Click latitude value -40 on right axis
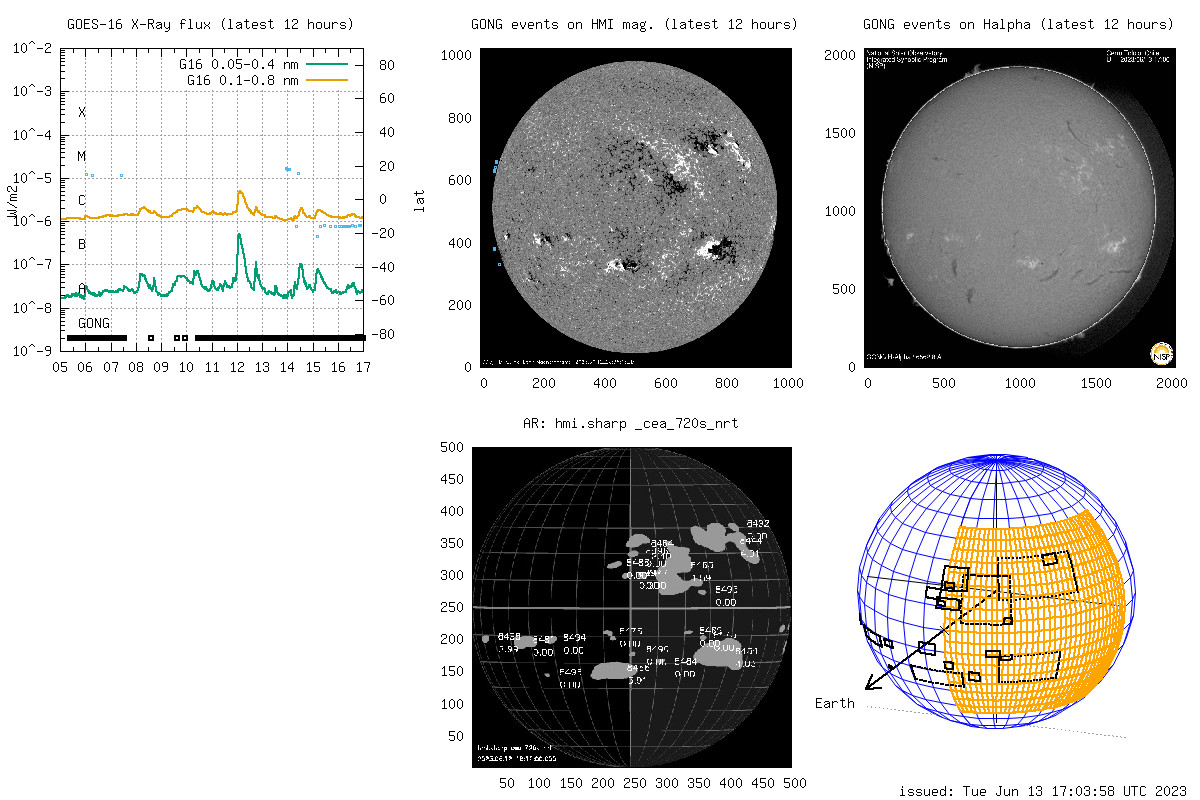Image resolution: width=1200 pixels, height=800 pixels. click(385, 267)
